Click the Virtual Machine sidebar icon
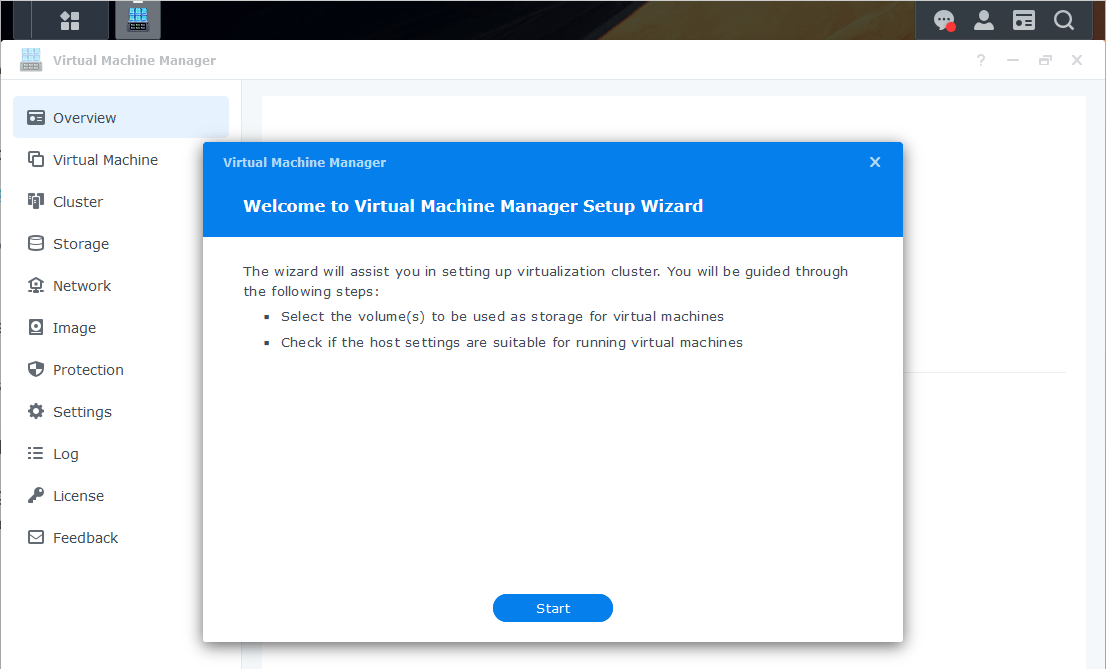The width and height of the screenshot is (1106, 669). click(x=36, y=159)
